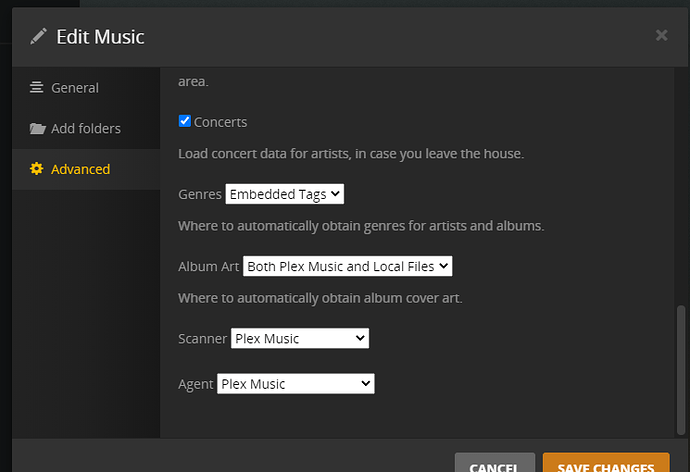
Task: Click the Concerts checkbox label text
Action: (x=220, y=122)
